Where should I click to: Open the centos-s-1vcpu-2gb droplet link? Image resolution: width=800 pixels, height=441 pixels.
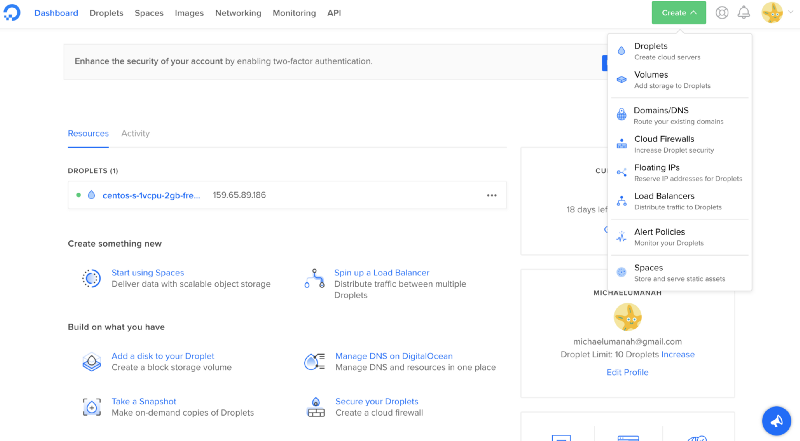pos(151,195)
